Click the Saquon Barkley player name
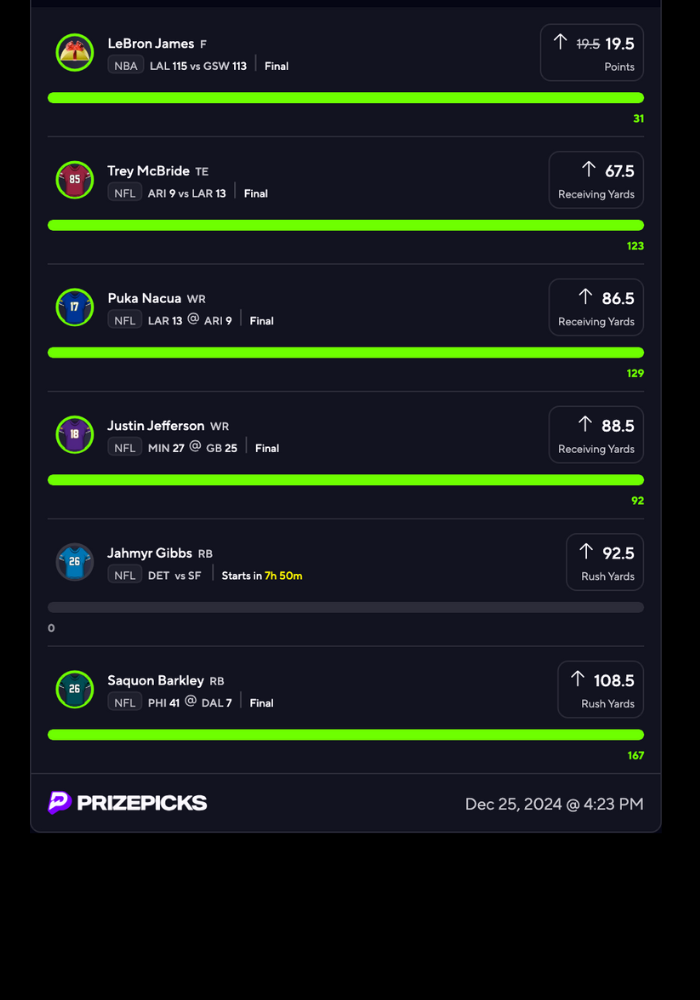Viewport: 700px width, 1000px height. [155, 681]
